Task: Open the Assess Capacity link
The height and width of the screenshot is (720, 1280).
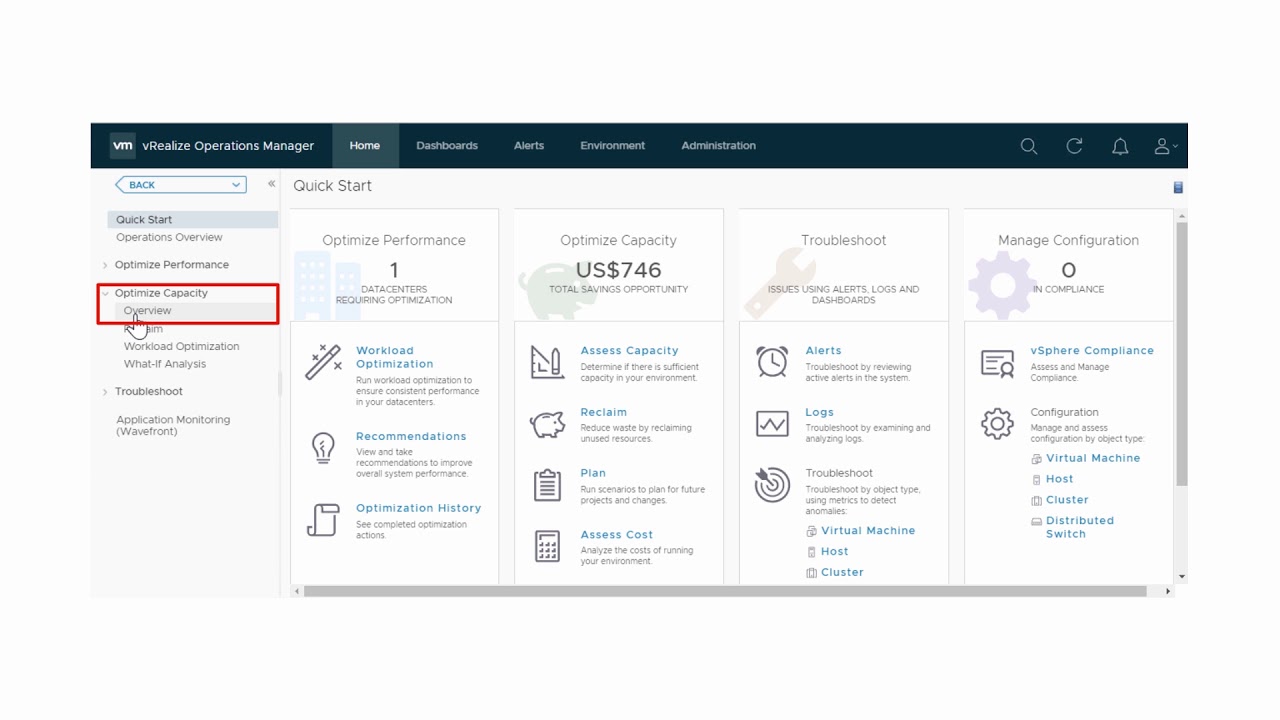Action: tap(629, 351)
